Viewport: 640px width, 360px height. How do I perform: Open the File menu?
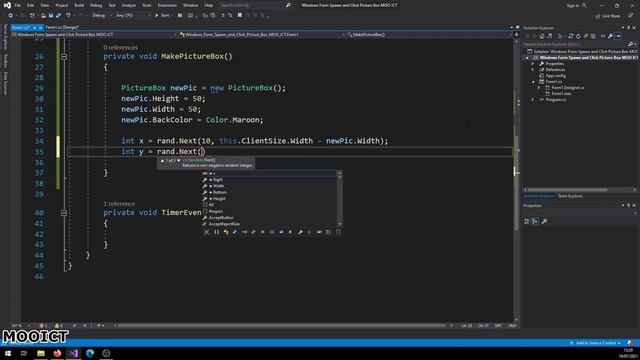[x=18, y=5]
